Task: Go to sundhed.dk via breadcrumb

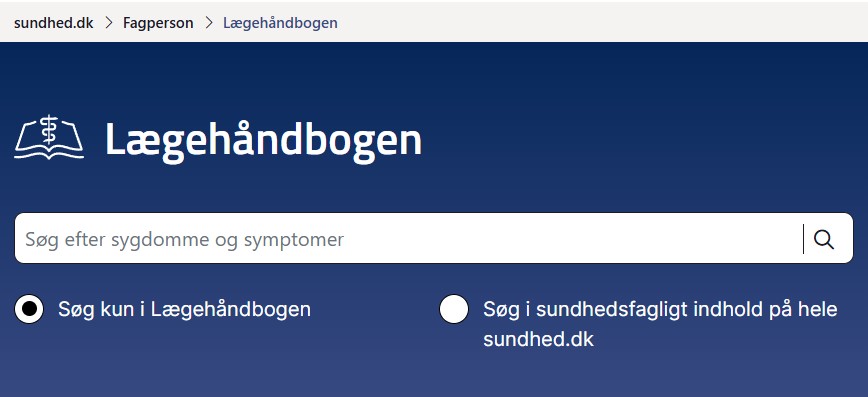Action: [x=54, y=23]
